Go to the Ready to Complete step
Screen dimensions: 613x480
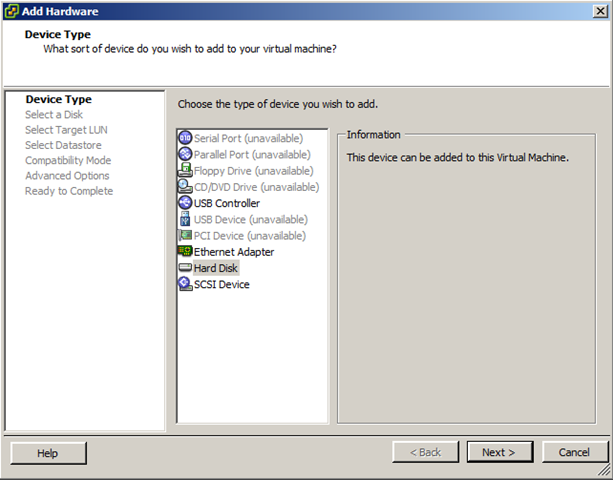pyautogui.click(x=69, y=191)
